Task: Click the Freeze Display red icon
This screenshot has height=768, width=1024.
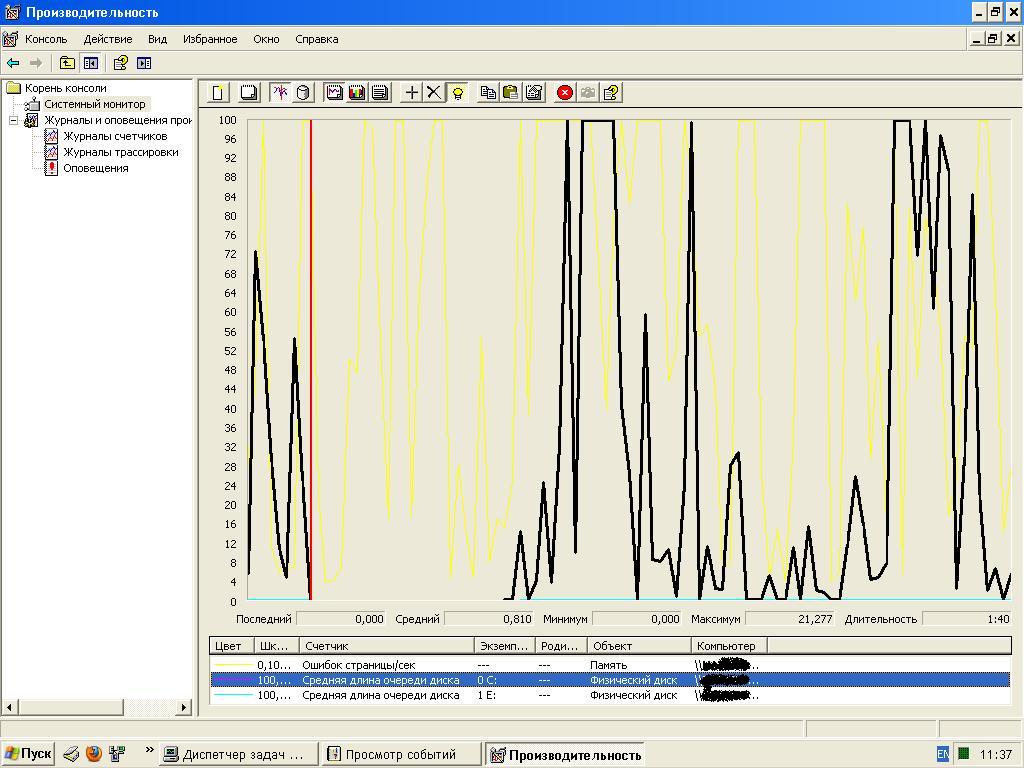Action: coord(565,93)
